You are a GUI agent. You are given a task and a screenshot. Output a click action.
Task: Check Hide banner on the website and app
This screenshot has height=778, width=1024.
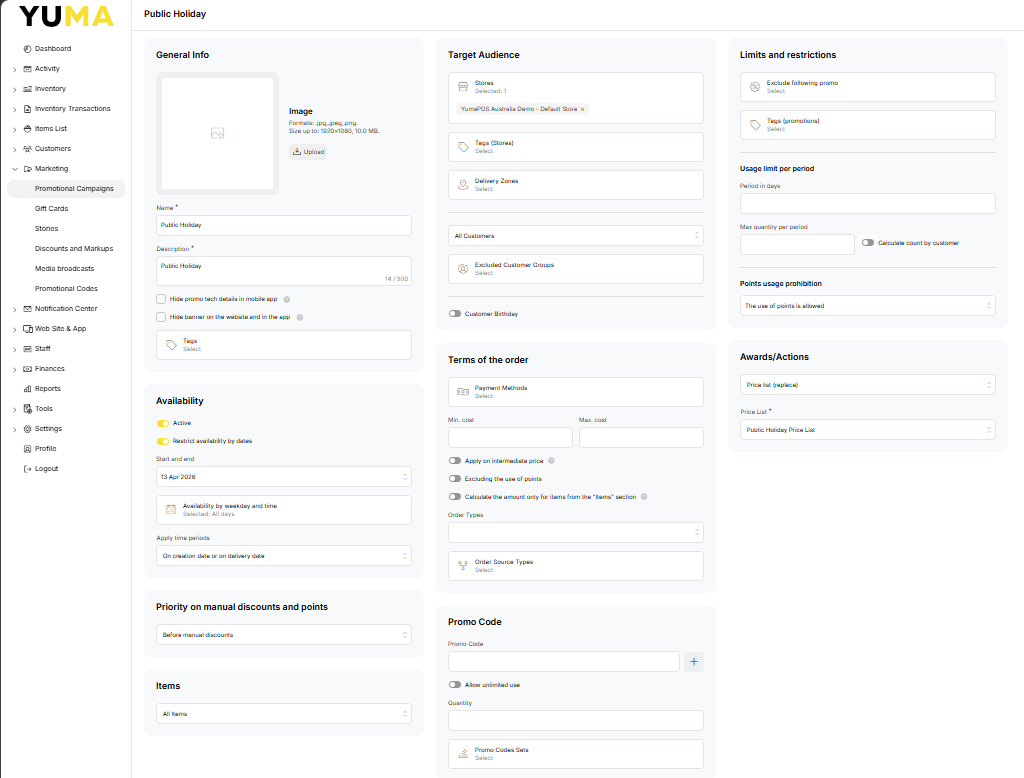coord(161,317)
